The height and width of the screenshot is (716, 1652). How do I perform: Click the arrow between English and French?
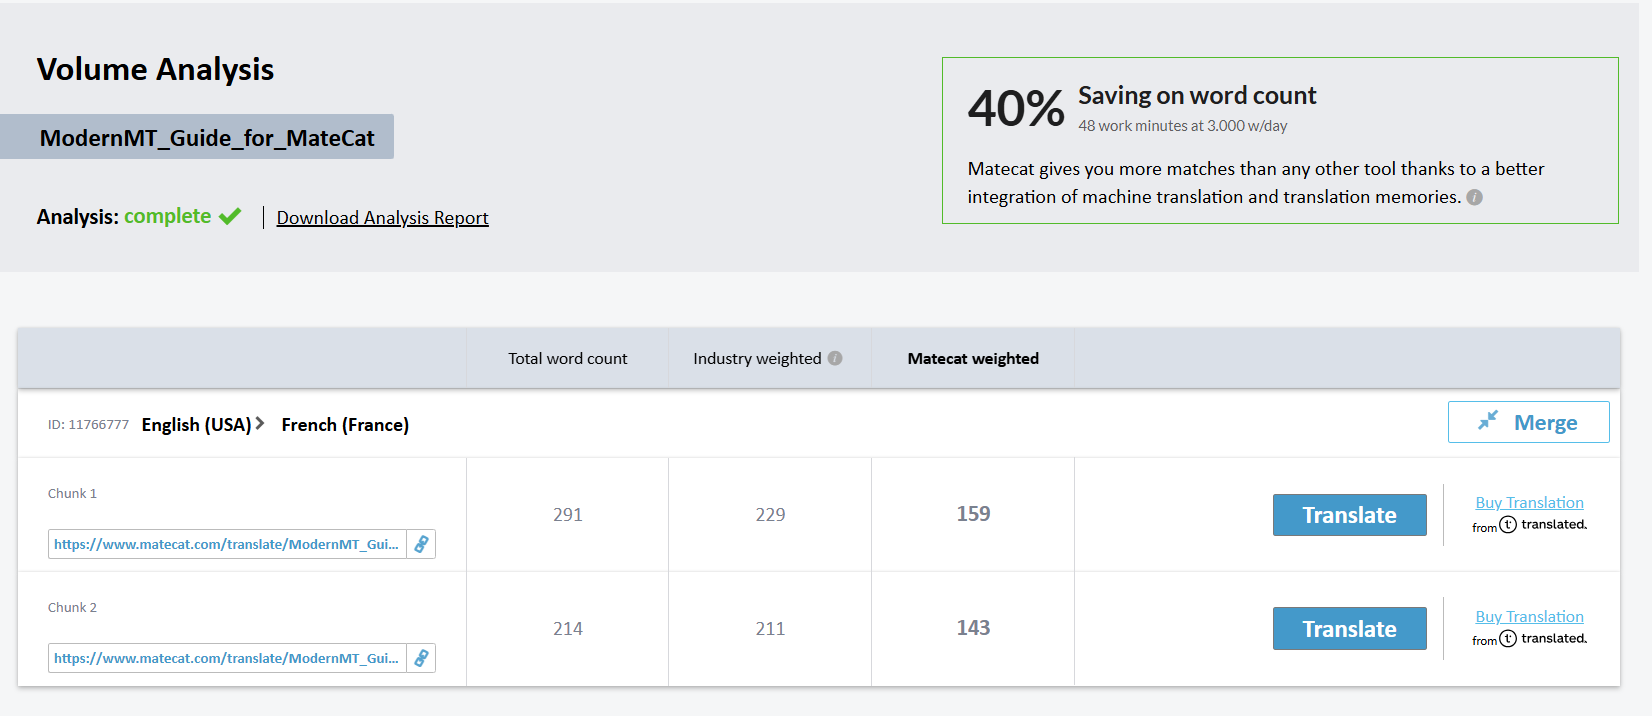coord(260,424)
